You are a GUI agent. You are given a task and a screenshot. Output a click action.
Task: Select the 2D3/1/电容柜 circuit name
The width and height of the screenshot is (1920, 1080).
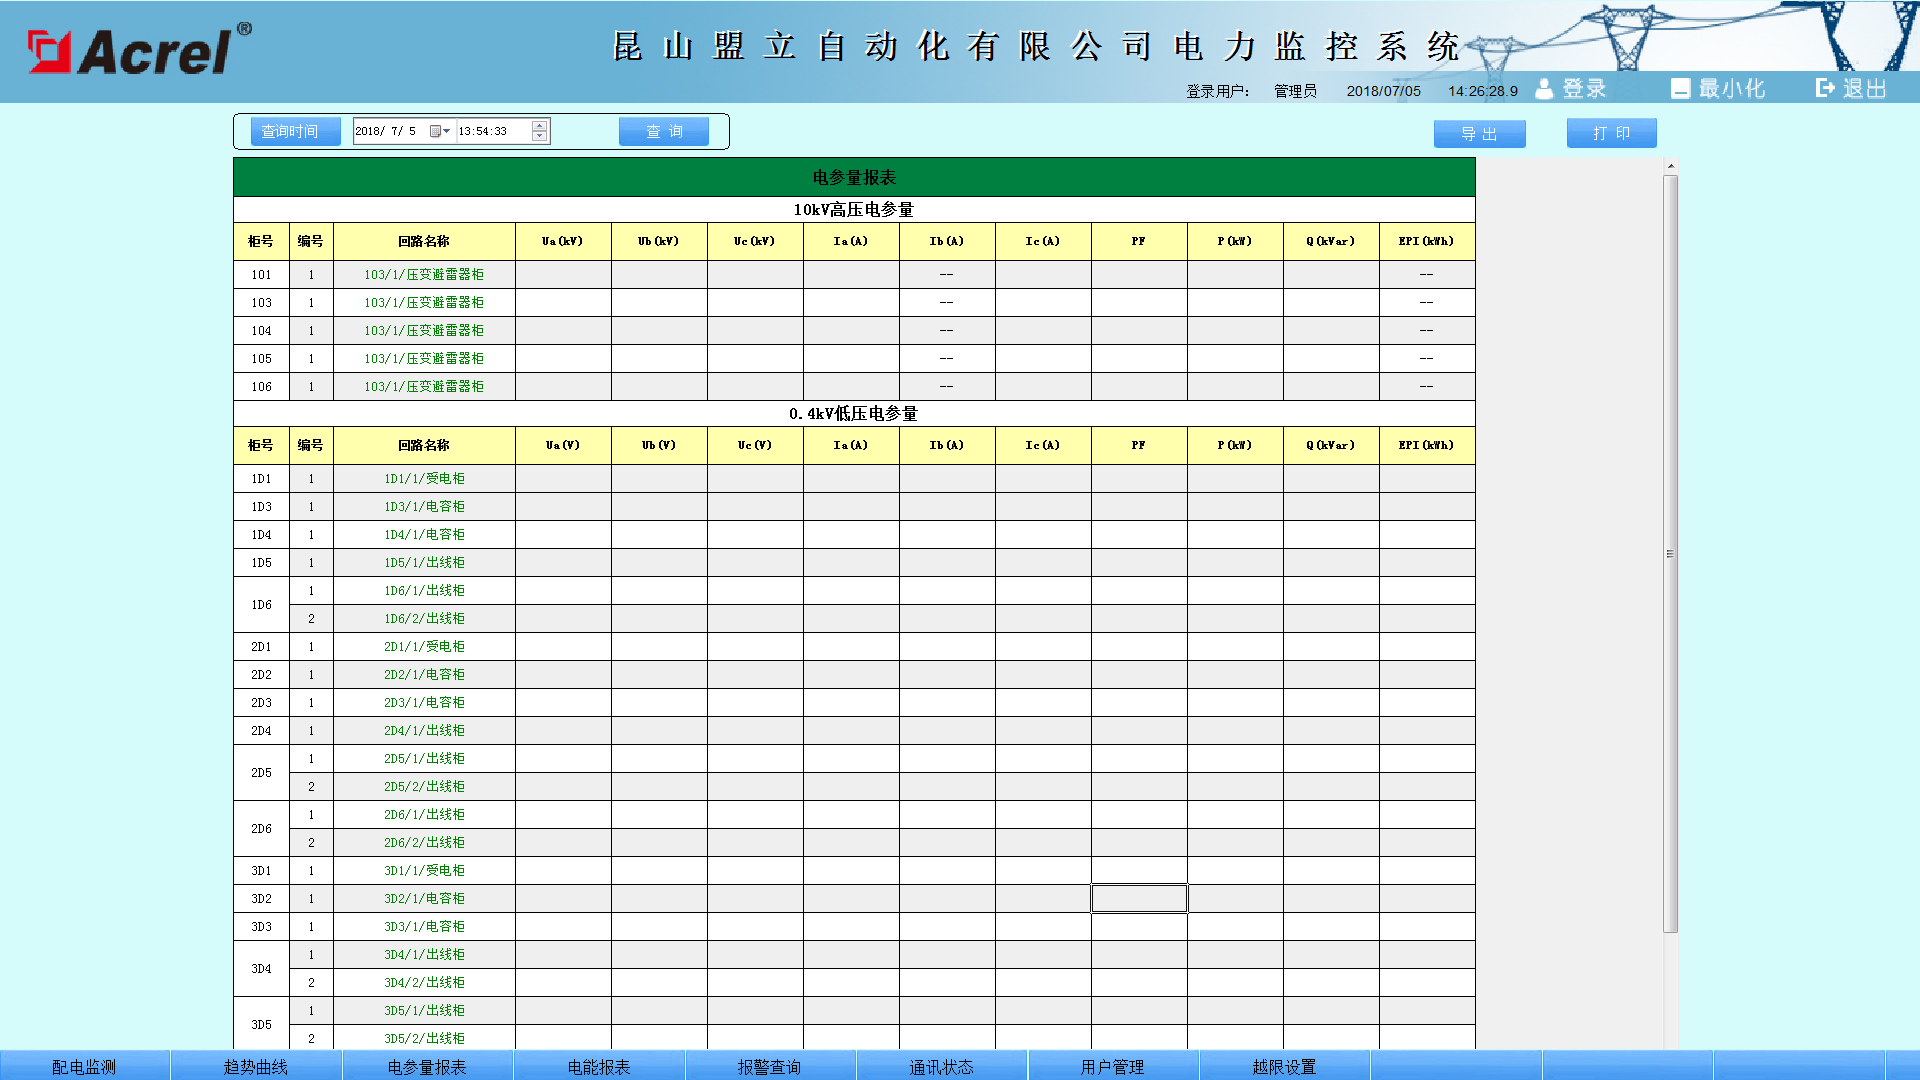pyautogui.click(x=424, y=702)
